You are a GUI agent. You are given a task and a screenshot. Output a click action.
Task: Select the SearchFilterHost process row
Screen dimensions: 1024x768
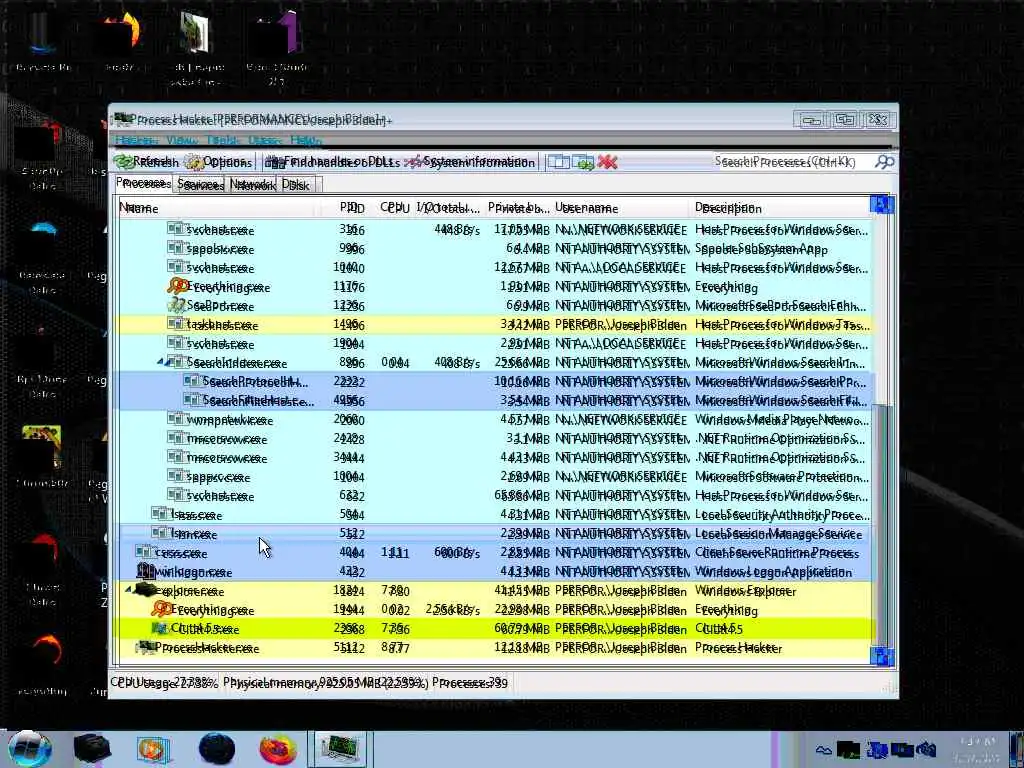(x=494, y=400)
